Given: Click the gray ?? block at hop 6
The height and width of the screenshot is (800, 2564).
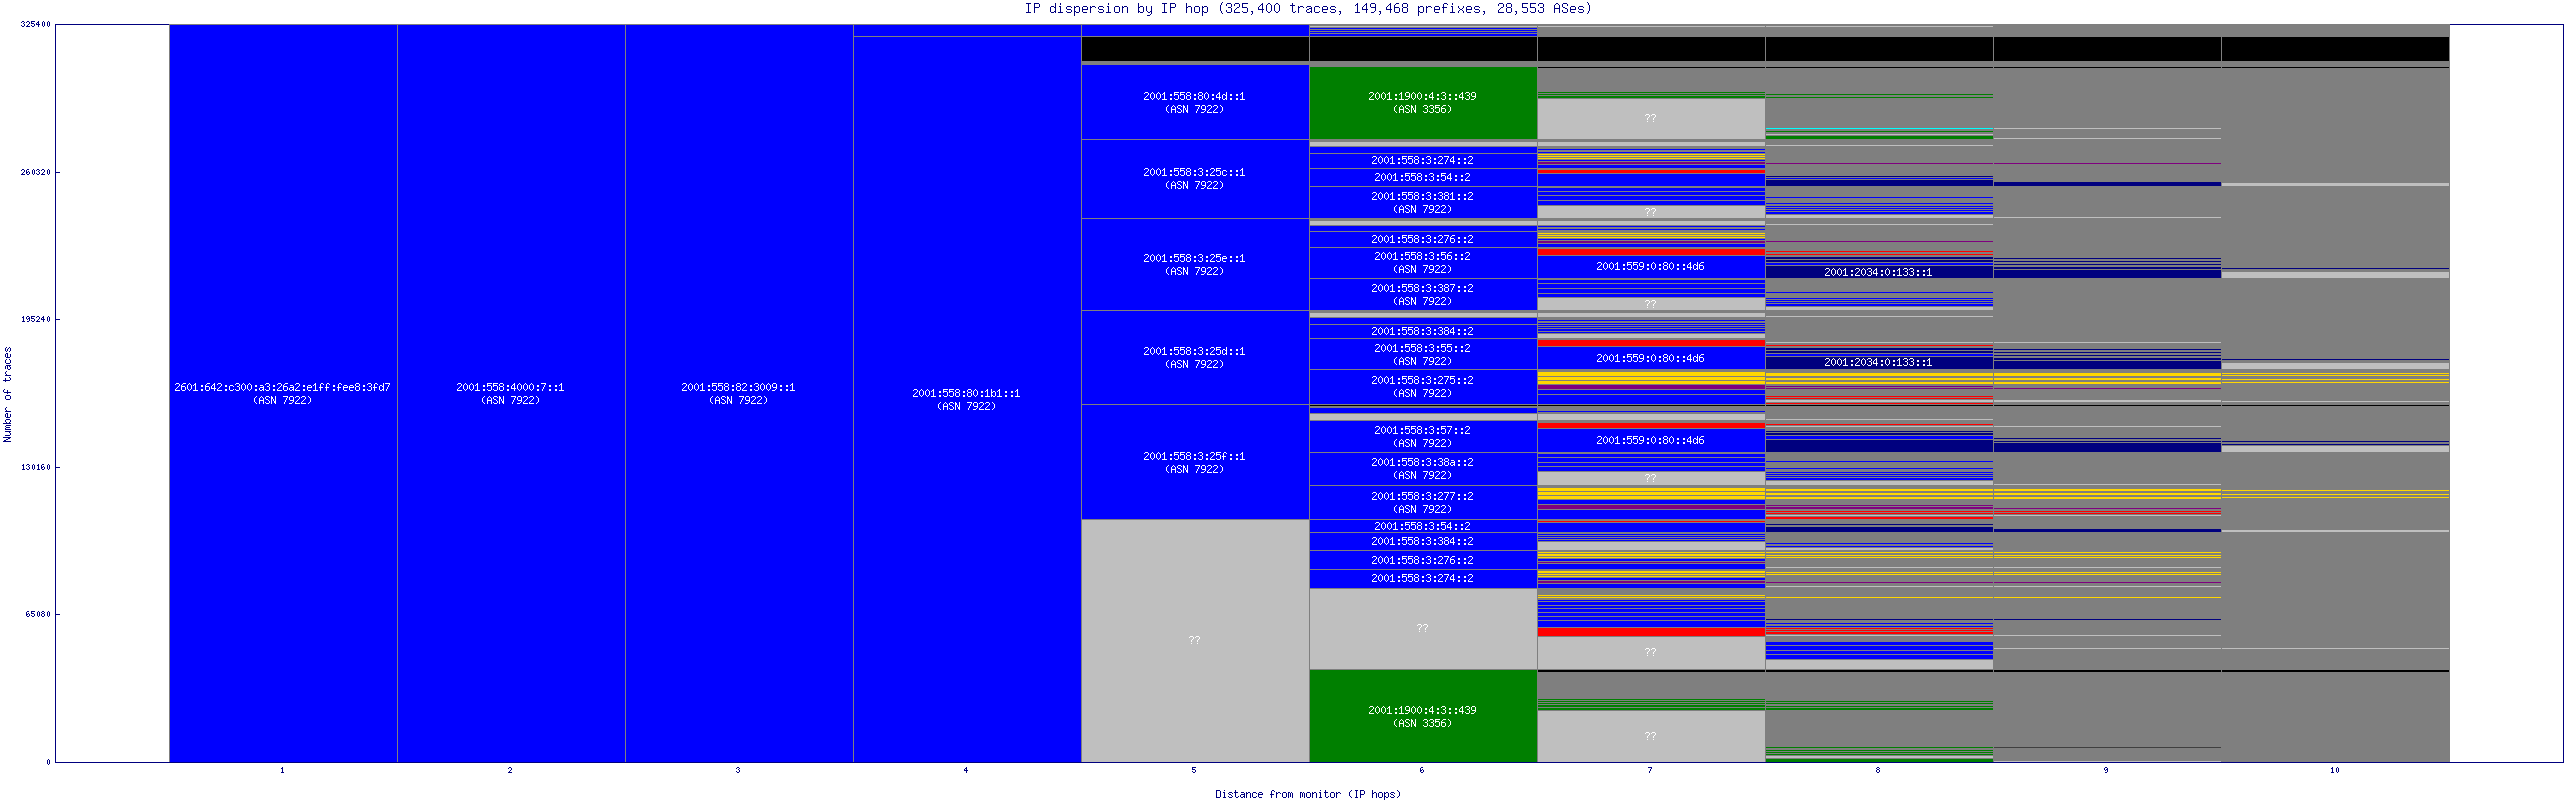Looking at the screenshot, I should click(1423, 629).
